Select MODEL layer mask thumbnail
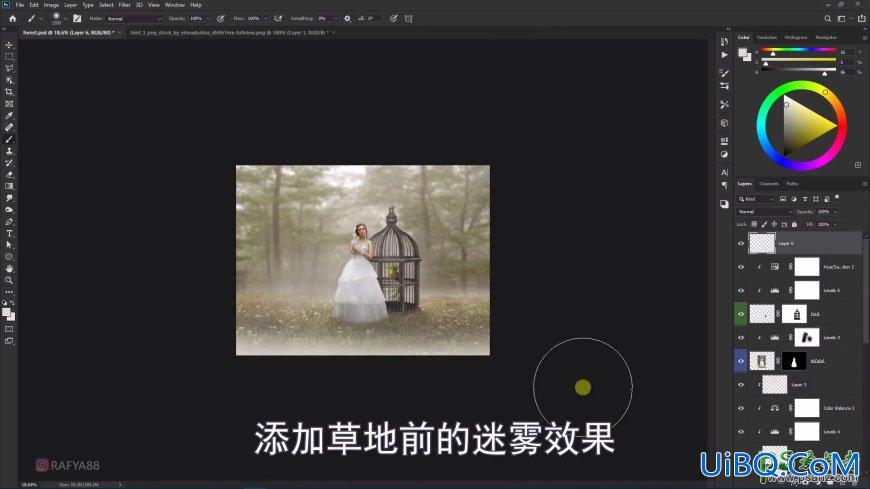Image resolution: width=870 pixels, height=489 pixels. coord(794,361)
